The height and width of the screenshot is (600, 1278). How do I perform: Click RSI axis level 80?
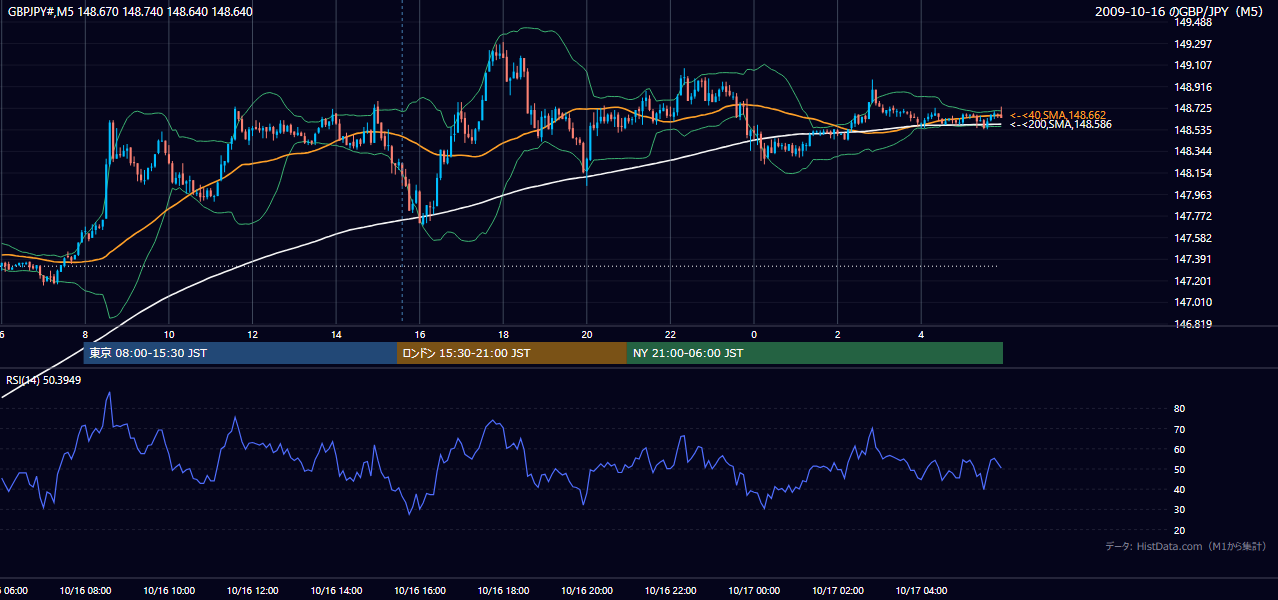point(1180,409)
